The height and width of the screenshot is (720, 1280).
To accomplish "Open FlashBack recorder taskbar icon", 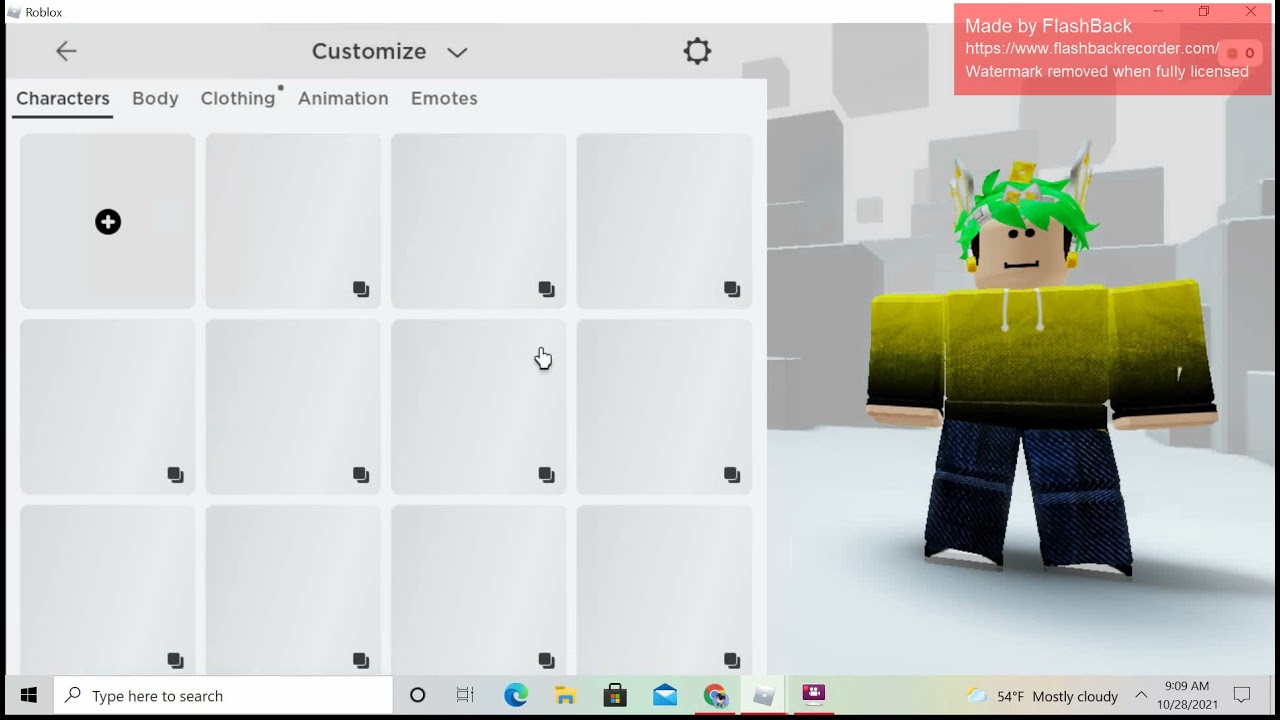I will (x=814, y=695).
